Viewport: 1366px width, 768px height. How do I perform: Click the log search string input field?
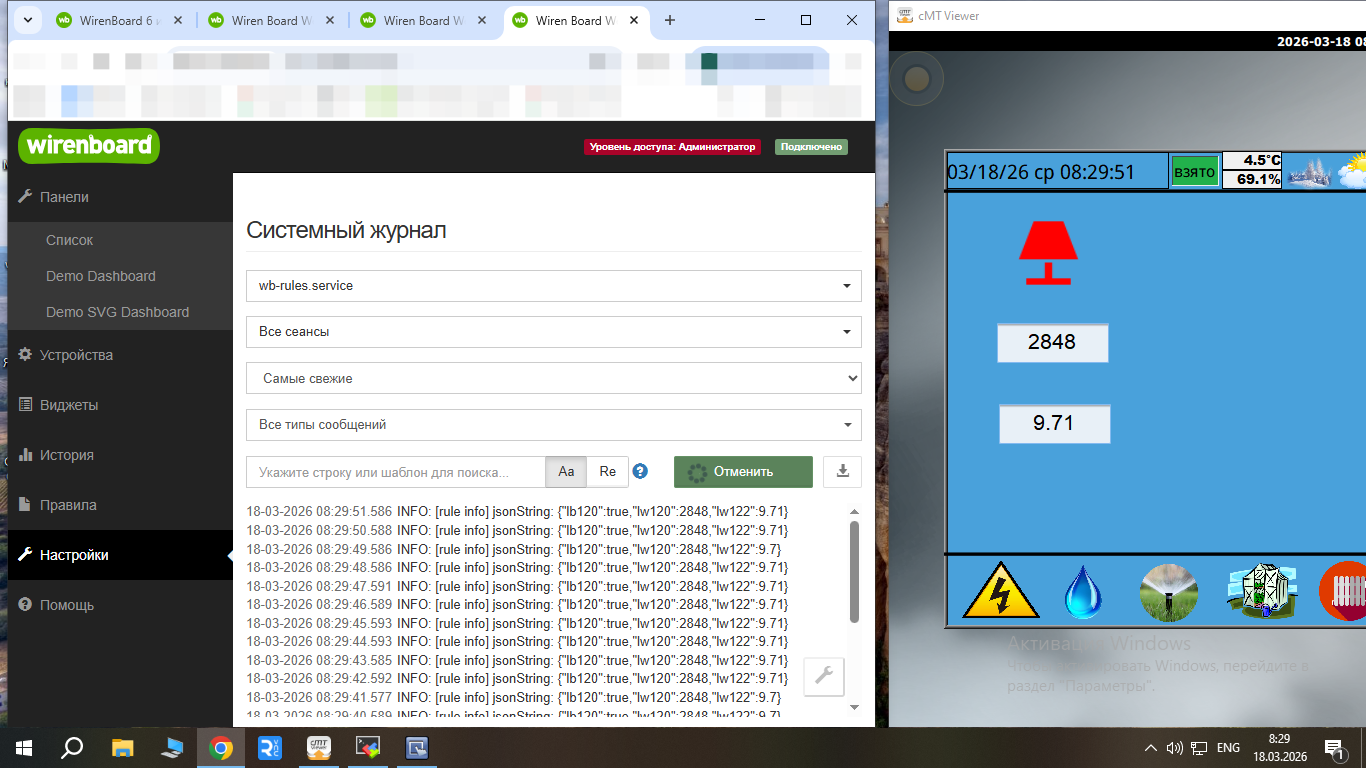(395, 472)
